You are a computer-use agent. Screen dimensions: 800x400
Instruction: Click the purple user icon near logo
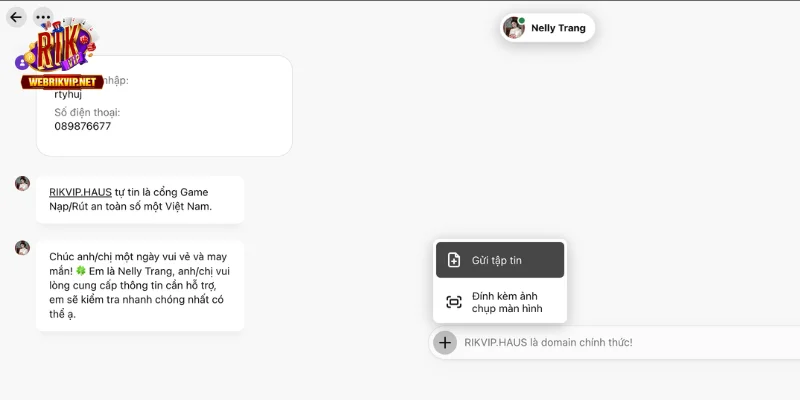[21, 63]
